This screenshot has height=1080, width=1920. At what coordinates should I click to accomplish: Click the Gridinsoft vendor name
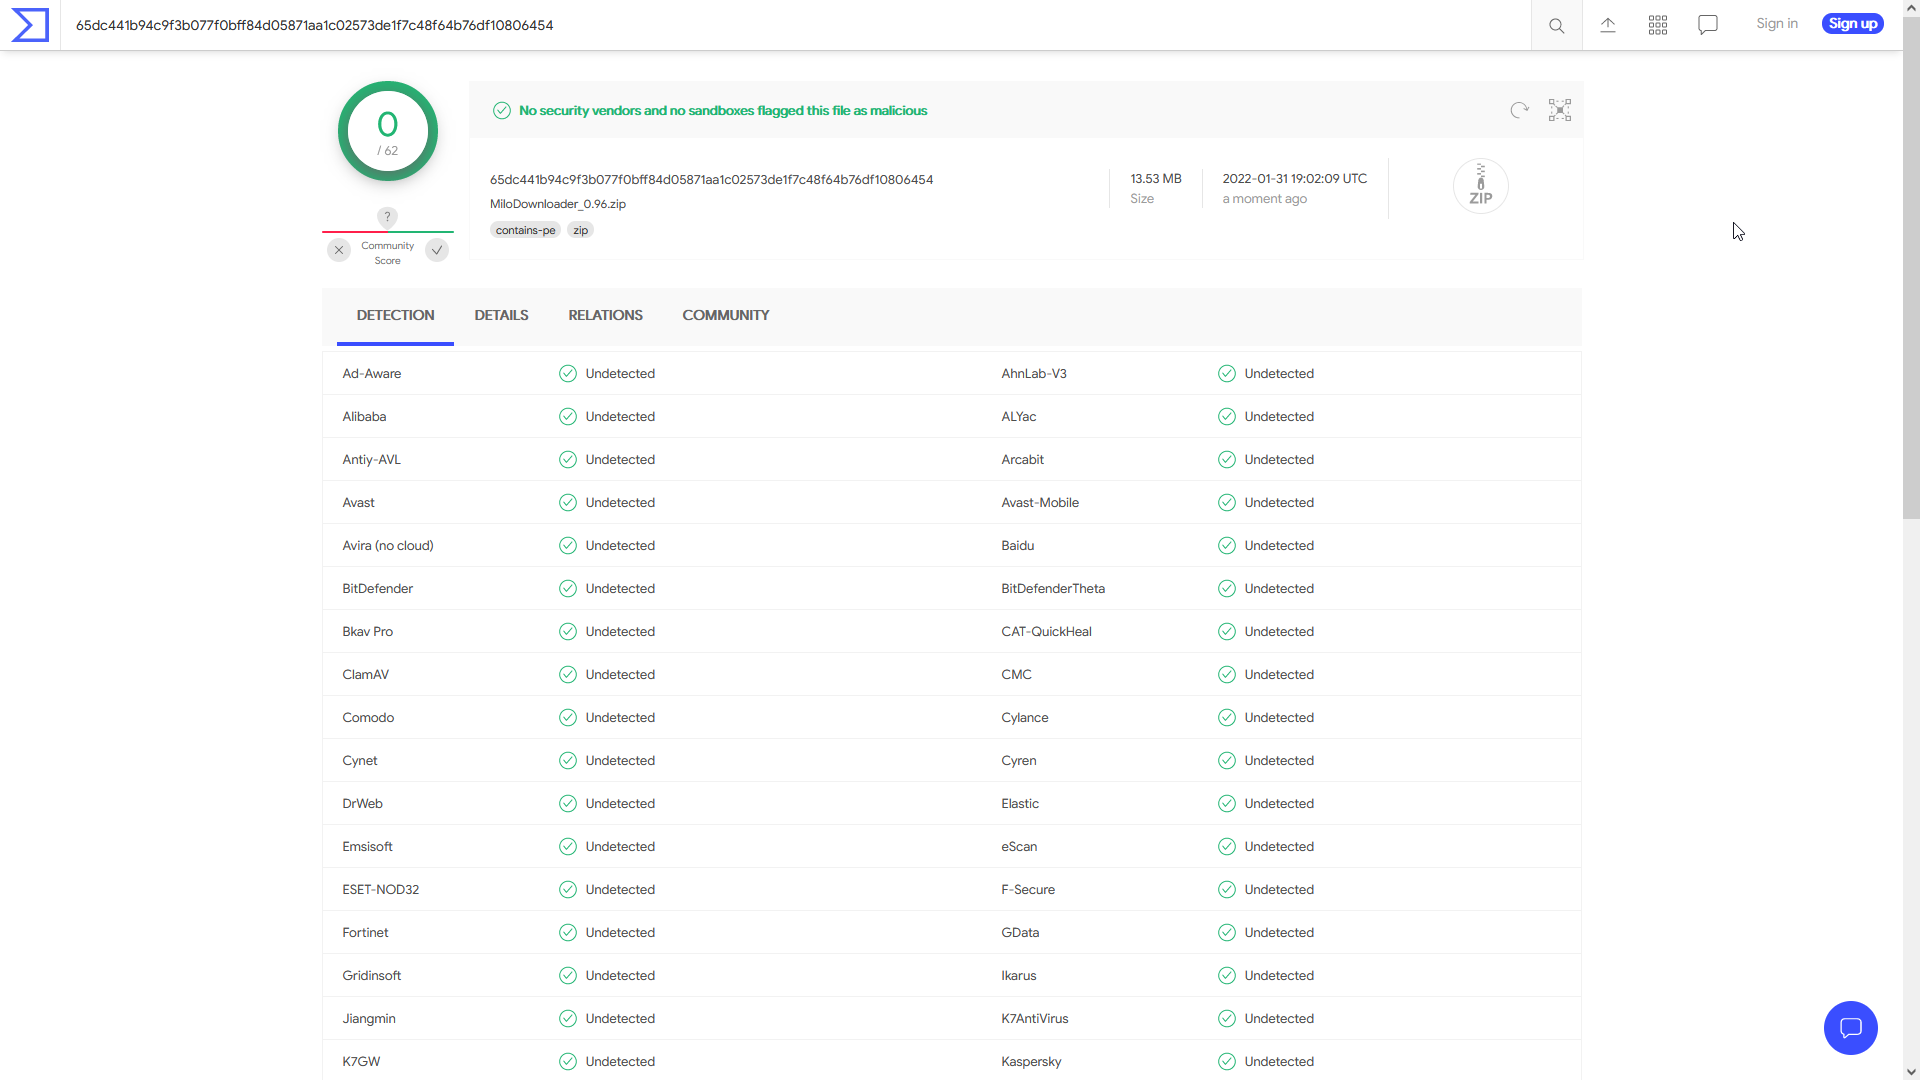pyautogui.click(x=371, y=976)
